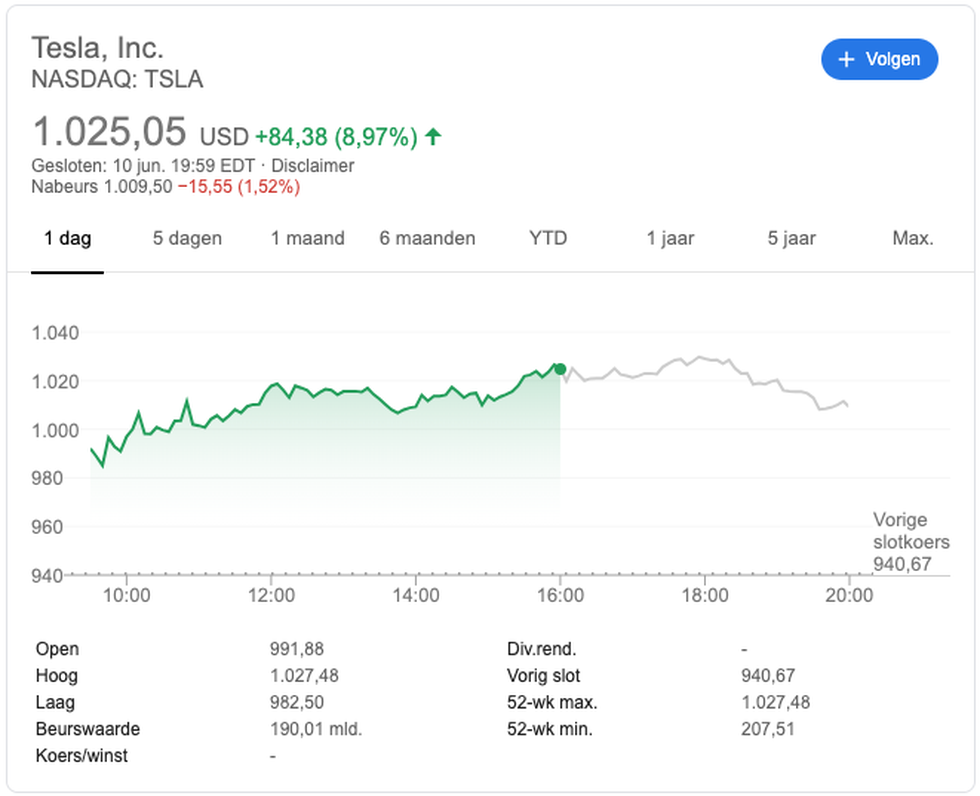Viewport: 980px width, 796px height.
Task: Click the green closing price dot on chart
Action: (560, 369)
